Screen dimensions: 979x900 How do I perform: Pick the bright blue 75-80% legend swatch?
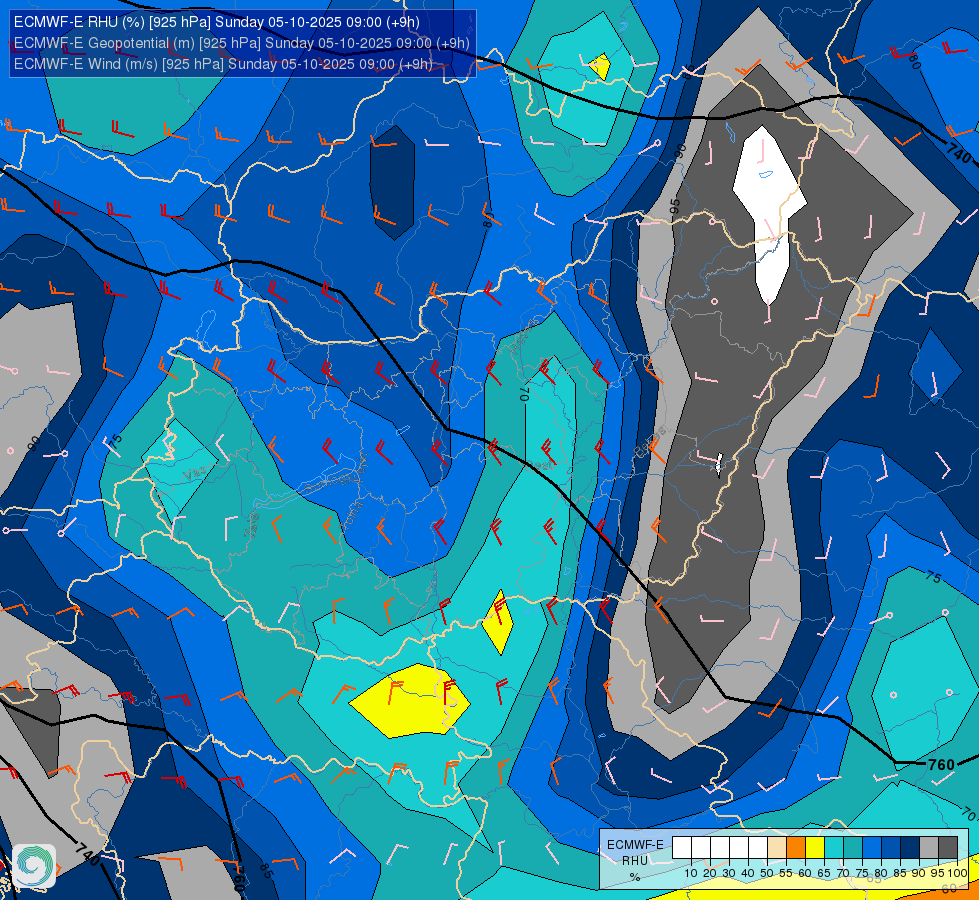coord(872,847)
